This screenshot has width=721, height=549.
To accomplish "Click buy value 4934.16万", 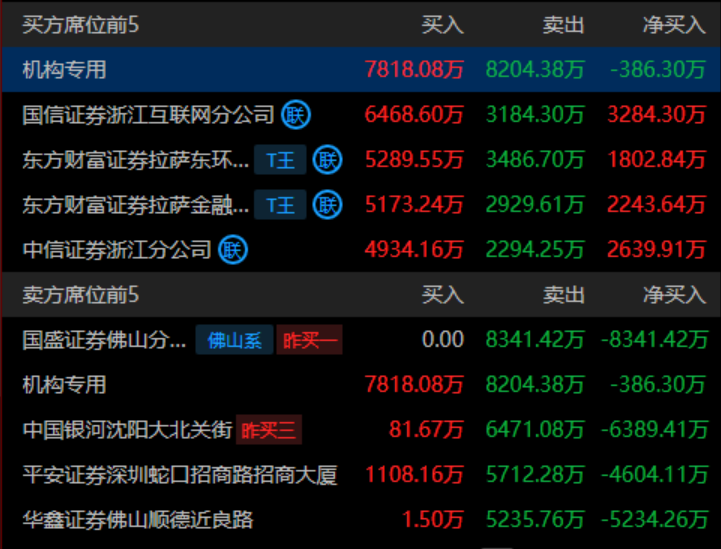I will (x=414, y=250).
